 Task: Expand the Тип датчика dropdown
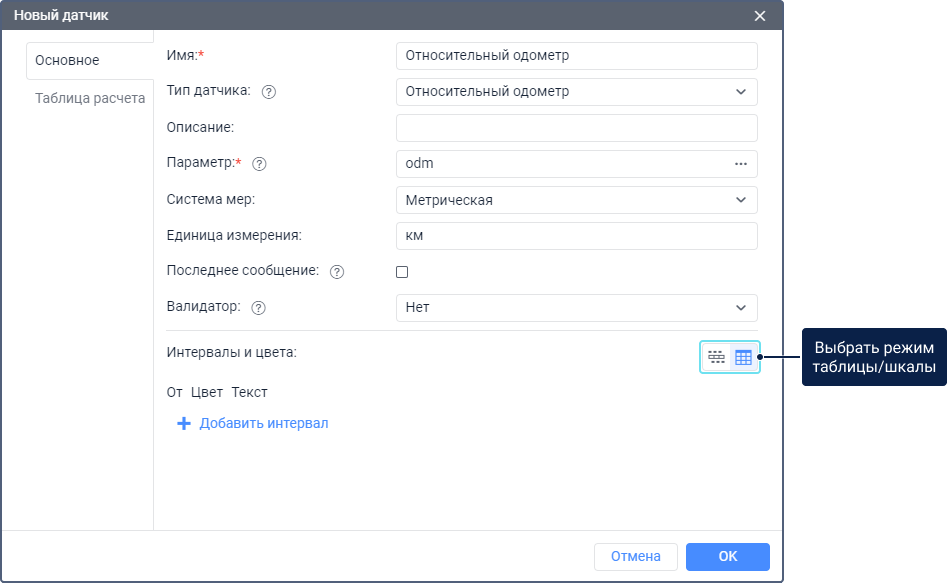[576, 92]
